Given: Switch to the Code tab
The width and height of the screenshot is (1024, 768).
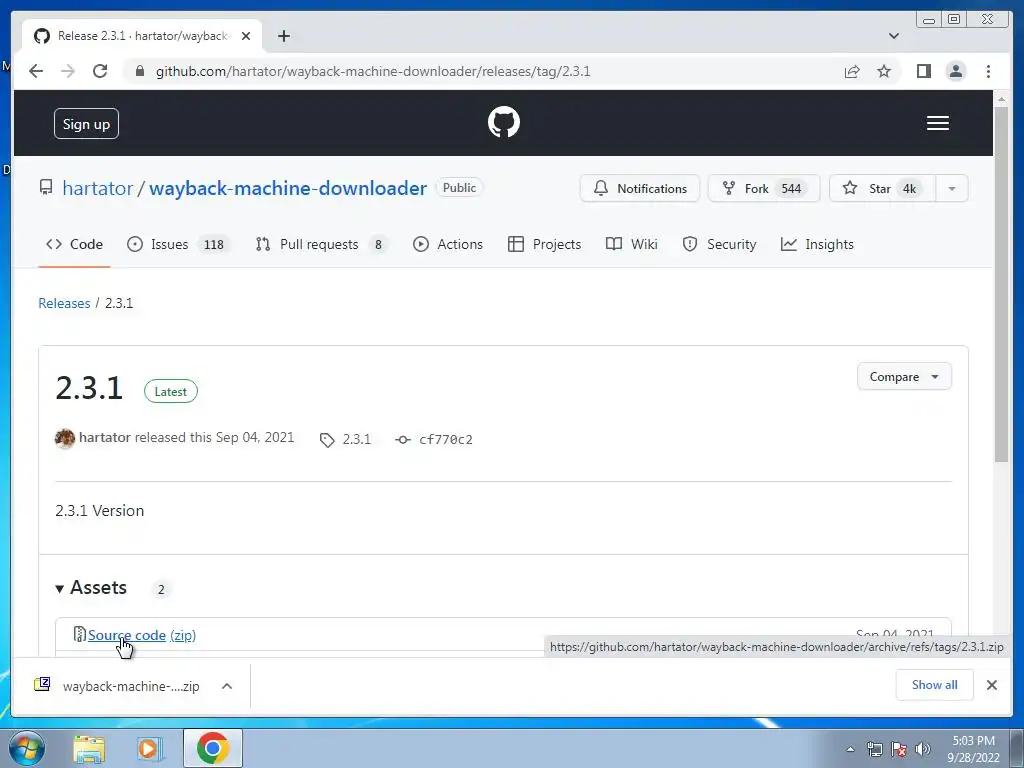Looking at the screenshot, I should tap(74, 244).
